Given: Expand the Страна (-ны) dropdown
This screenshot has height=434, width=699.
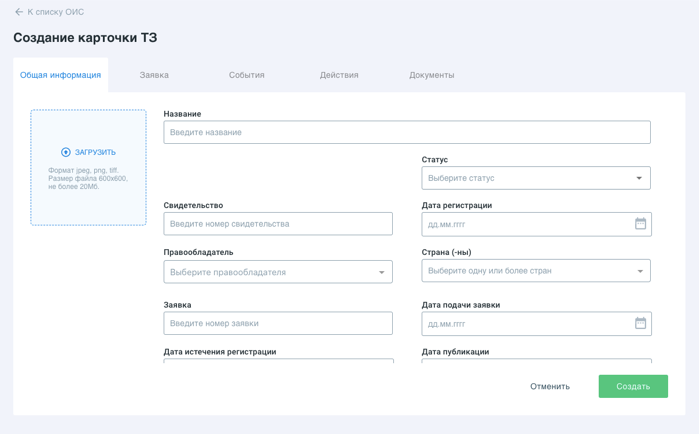Looking at the screenshot, I should (x=640, y=271).
